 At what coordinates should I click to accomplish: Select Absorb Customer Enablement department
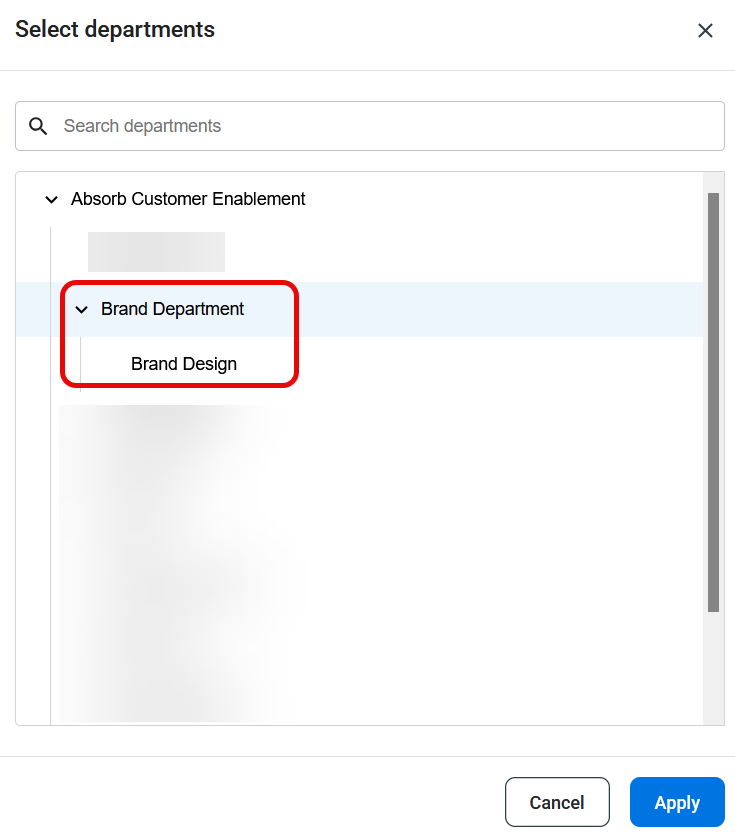(188, 199)
